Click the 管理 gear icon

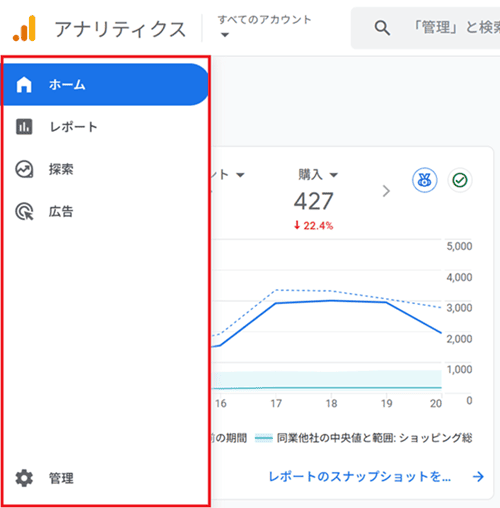point(24,478)
